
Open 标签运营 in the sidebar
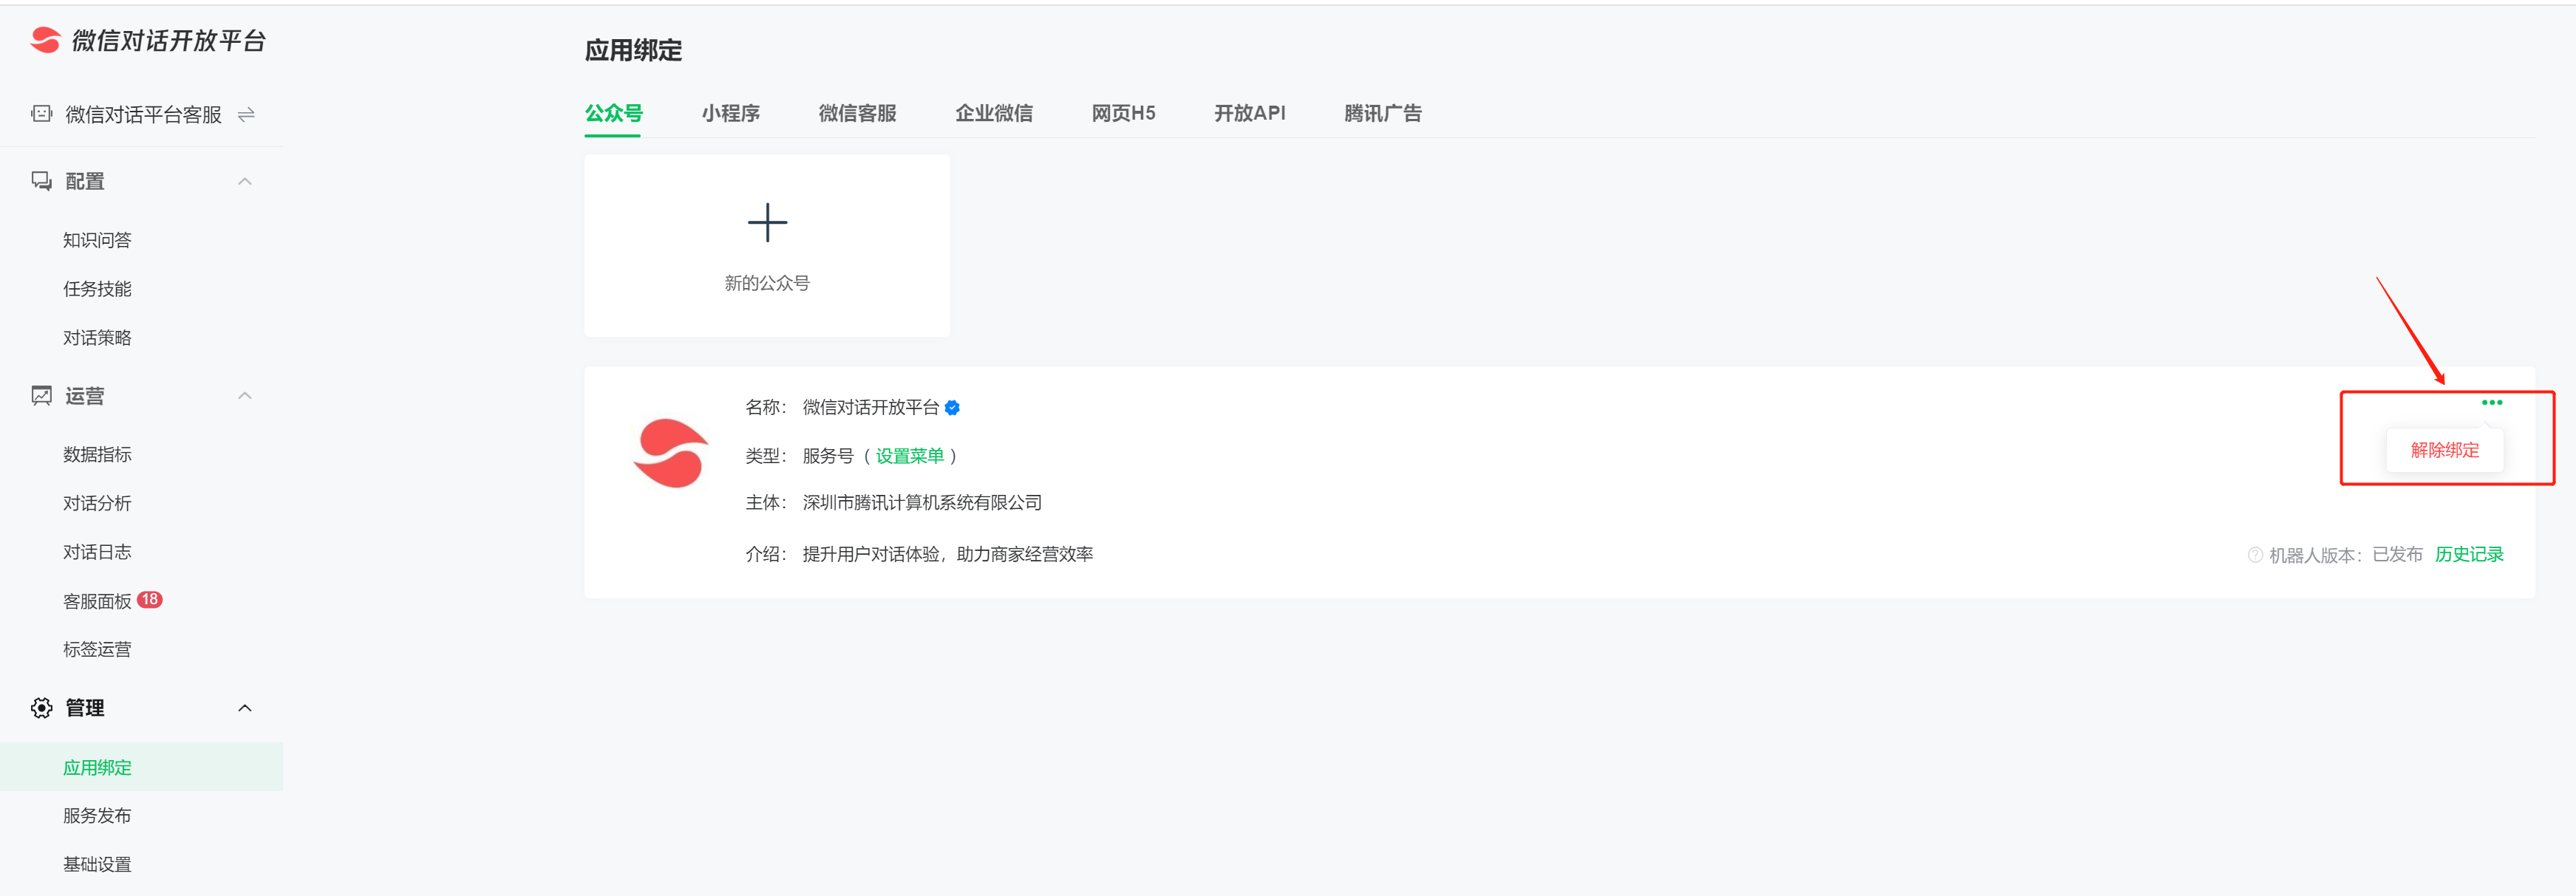97,649
